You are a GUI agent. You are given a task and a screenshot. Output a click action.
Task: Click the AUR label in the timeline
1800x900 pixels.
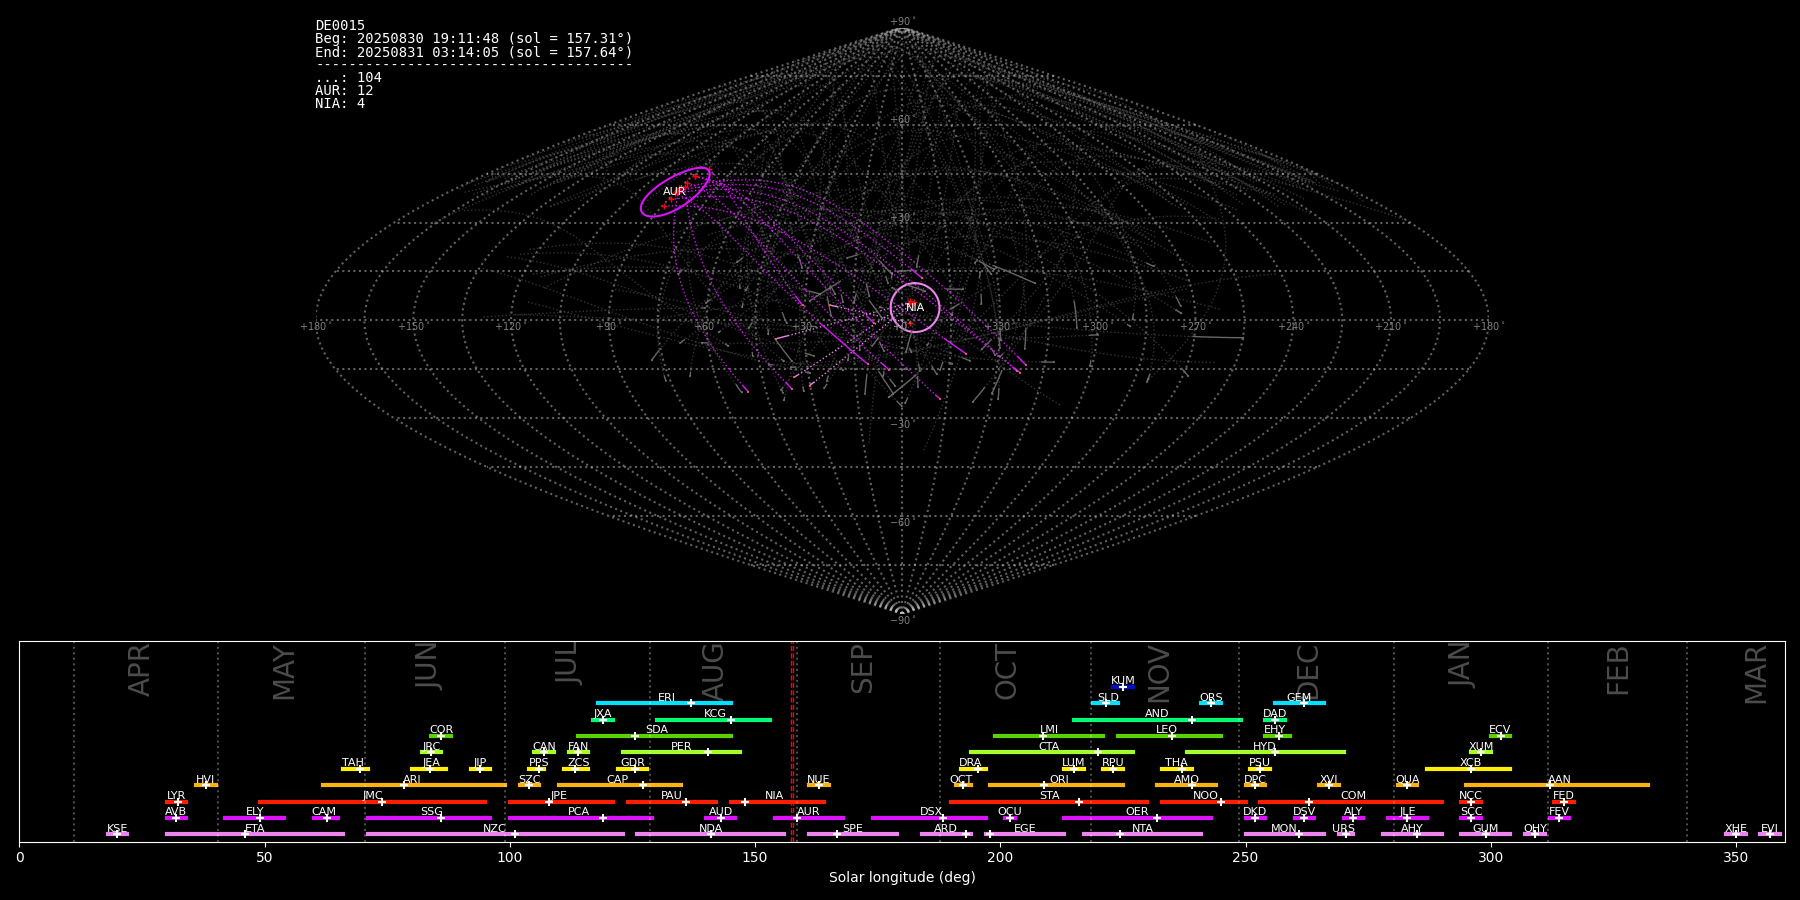tap(808, 812)
